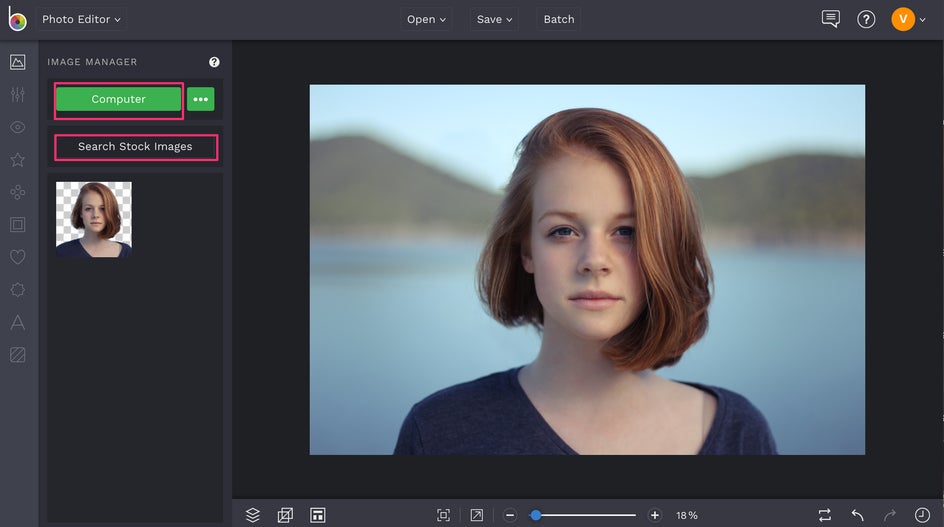This screenshot has height=527, width=944.
Task: Open the Save dropdown menu
Action: 494,19
